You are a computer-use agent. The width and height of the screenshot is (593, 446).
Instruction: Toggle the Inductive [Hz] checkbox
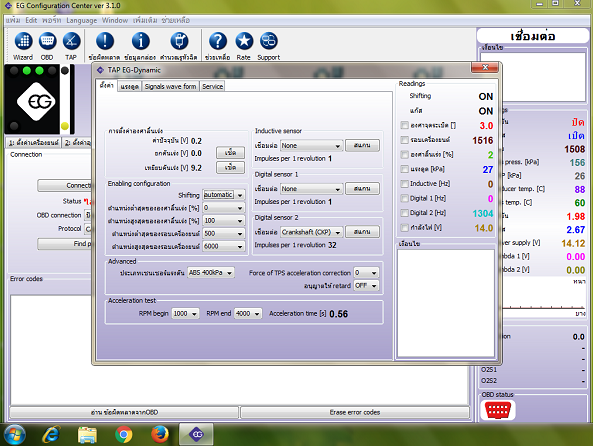(405, 183)
